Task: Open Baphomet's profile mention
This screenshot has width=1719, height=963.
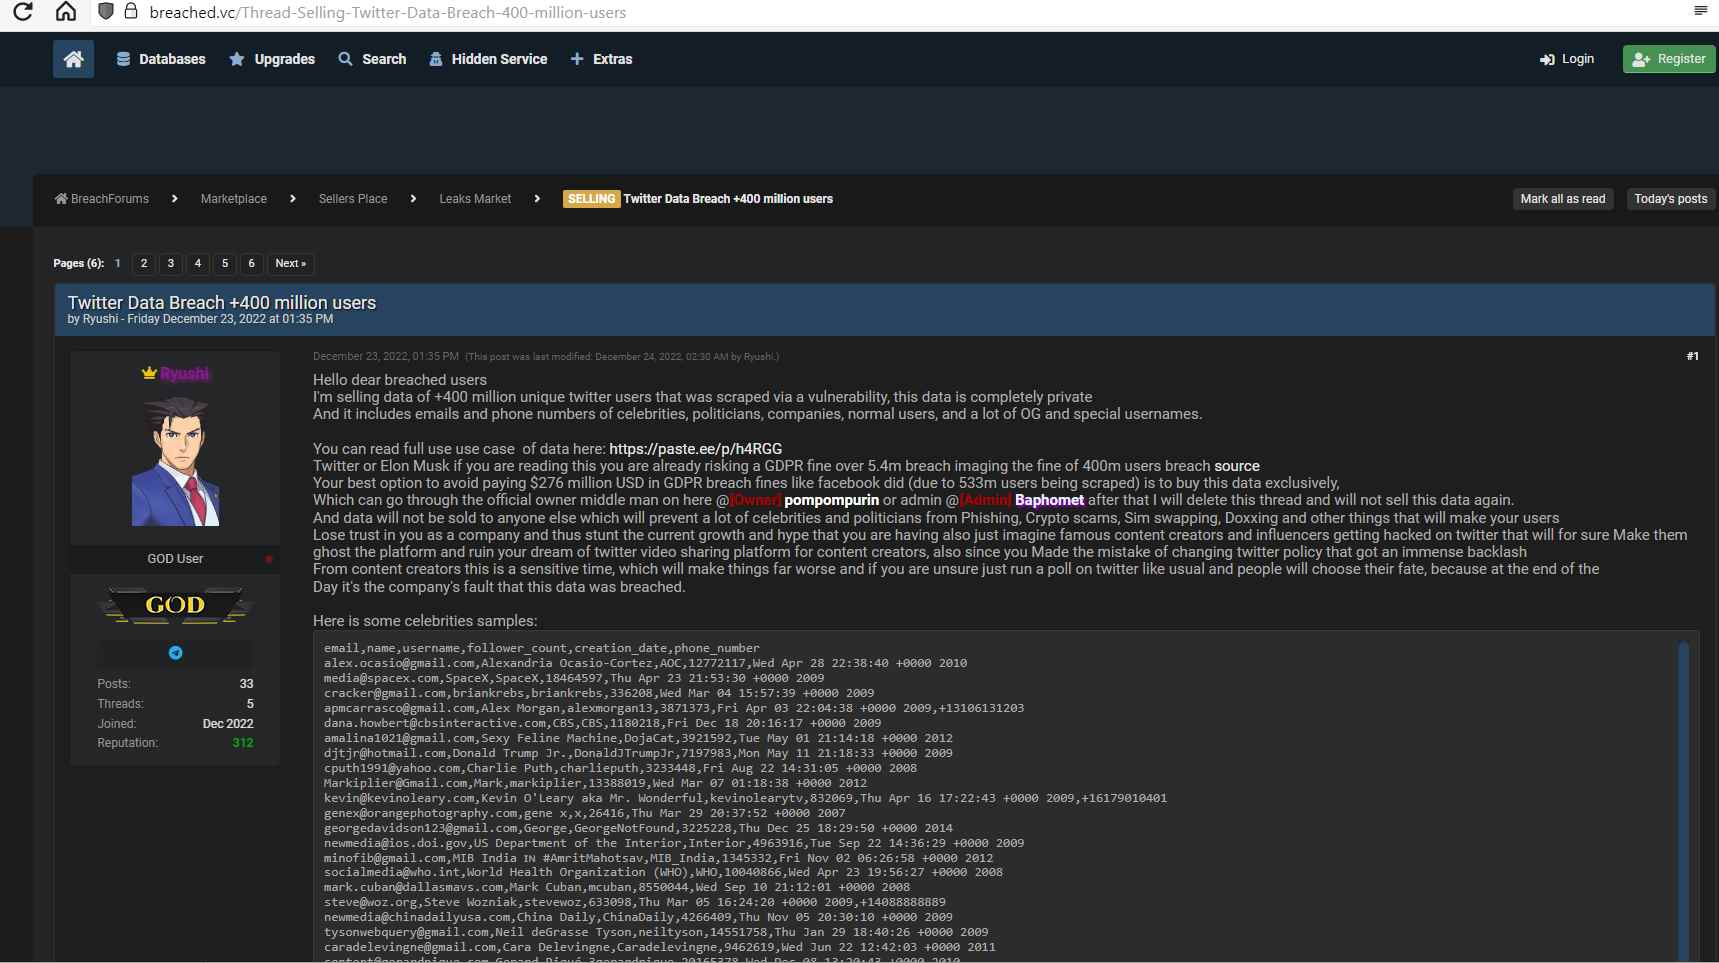Action: (x=1049, y=500)
